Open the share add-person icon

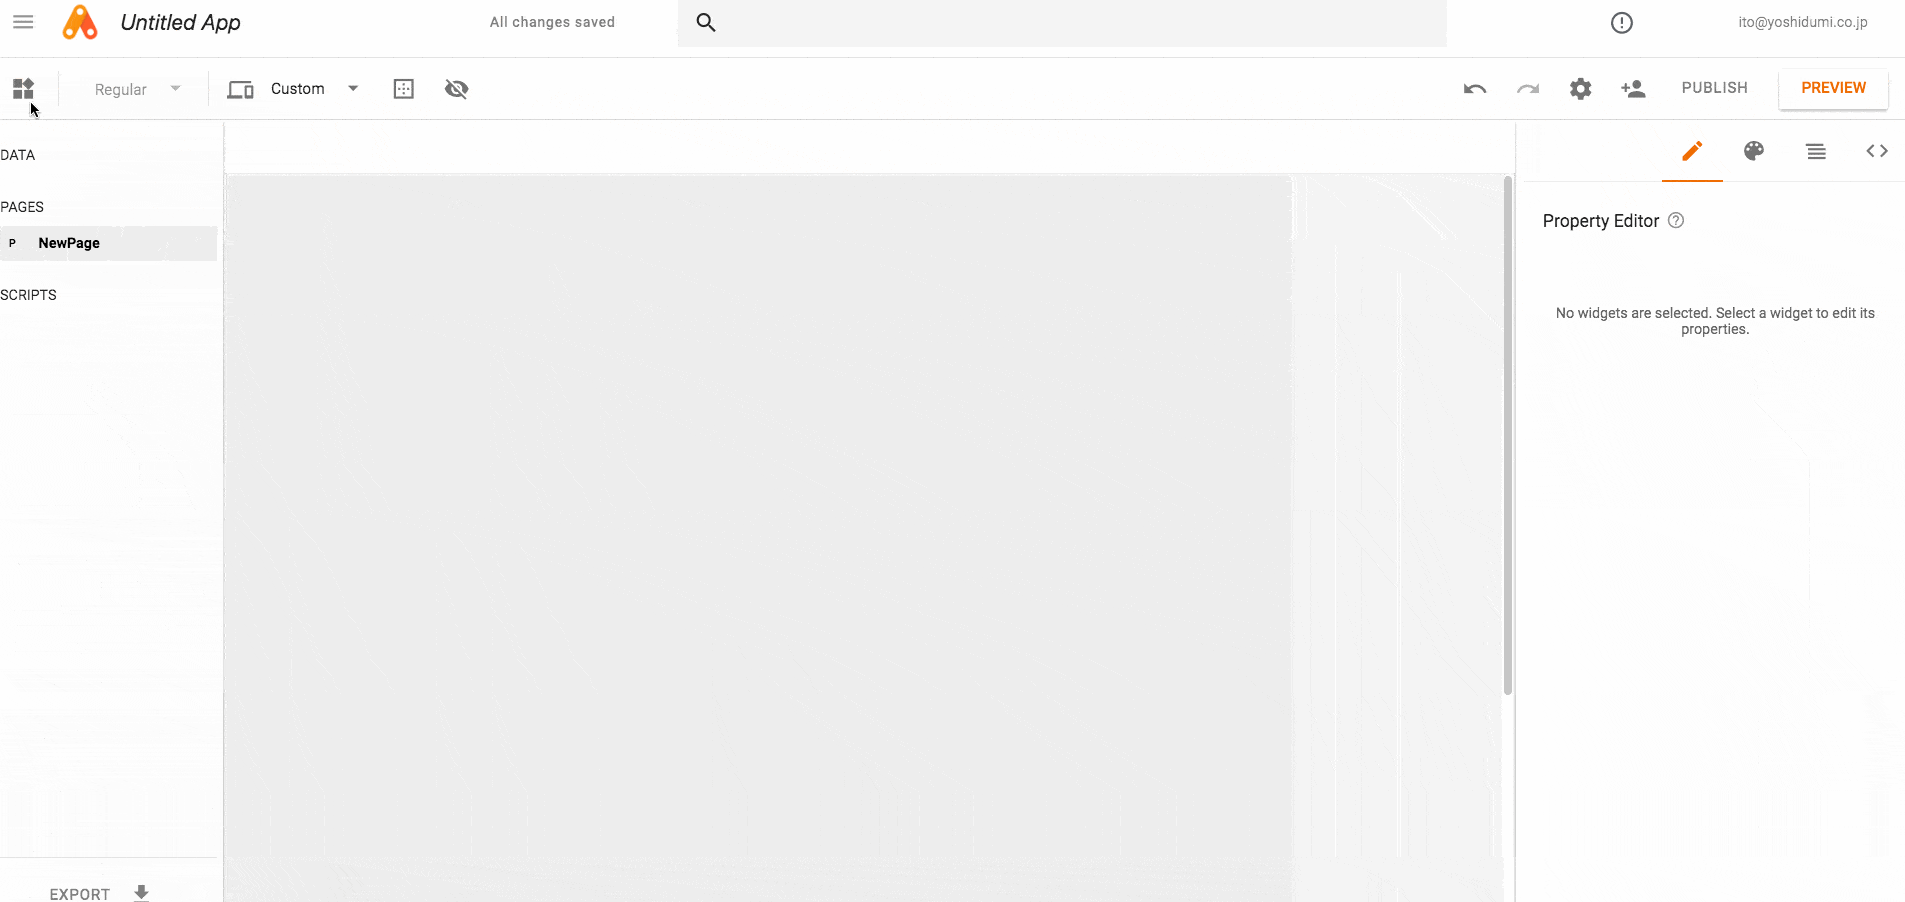click(1634, 89)
